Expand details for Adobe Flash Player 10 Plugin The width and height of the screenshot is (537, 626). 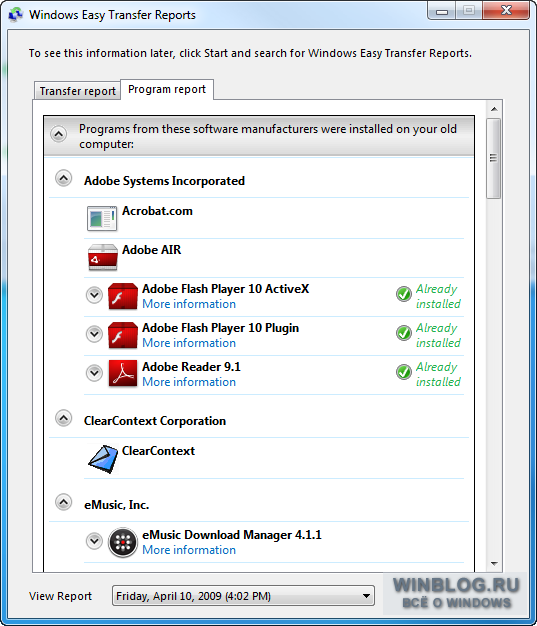pos(95,334)
